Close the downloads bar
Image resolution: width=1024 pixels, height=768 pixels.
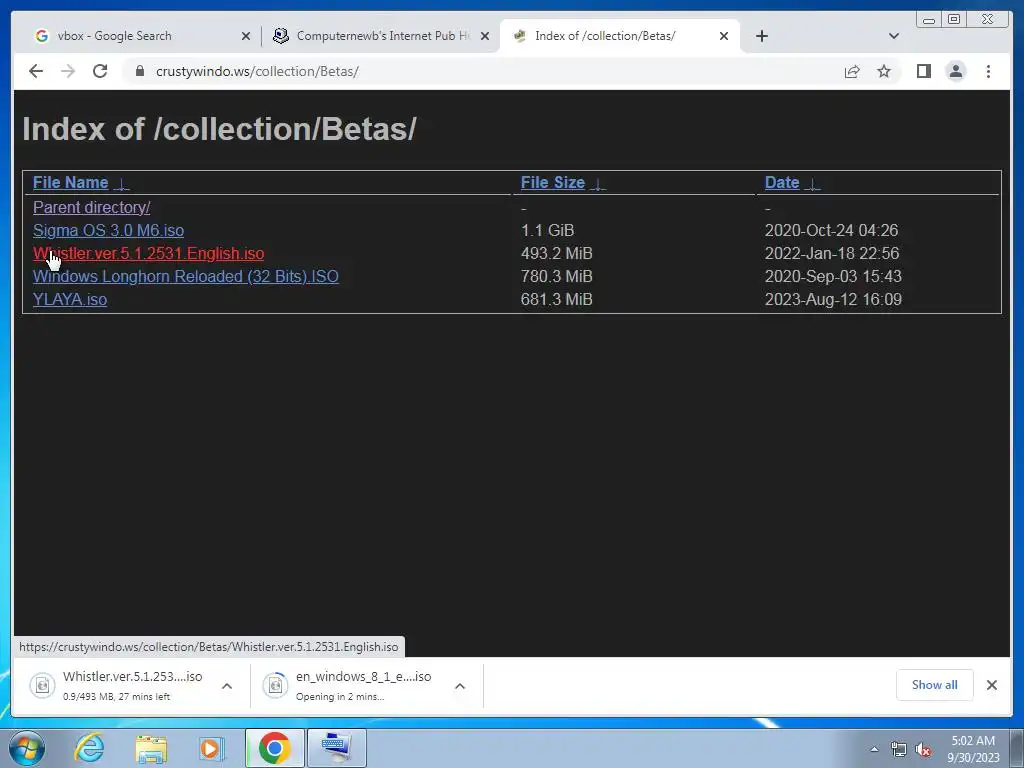tap(991, 684)
